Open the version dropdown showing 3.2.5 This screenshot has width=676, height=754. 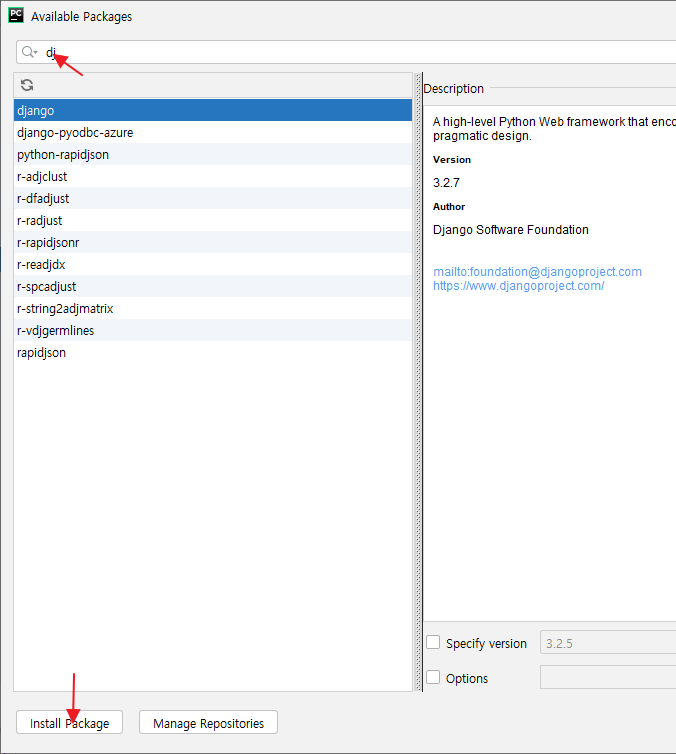pyautogui.click(x=608, y=643)
